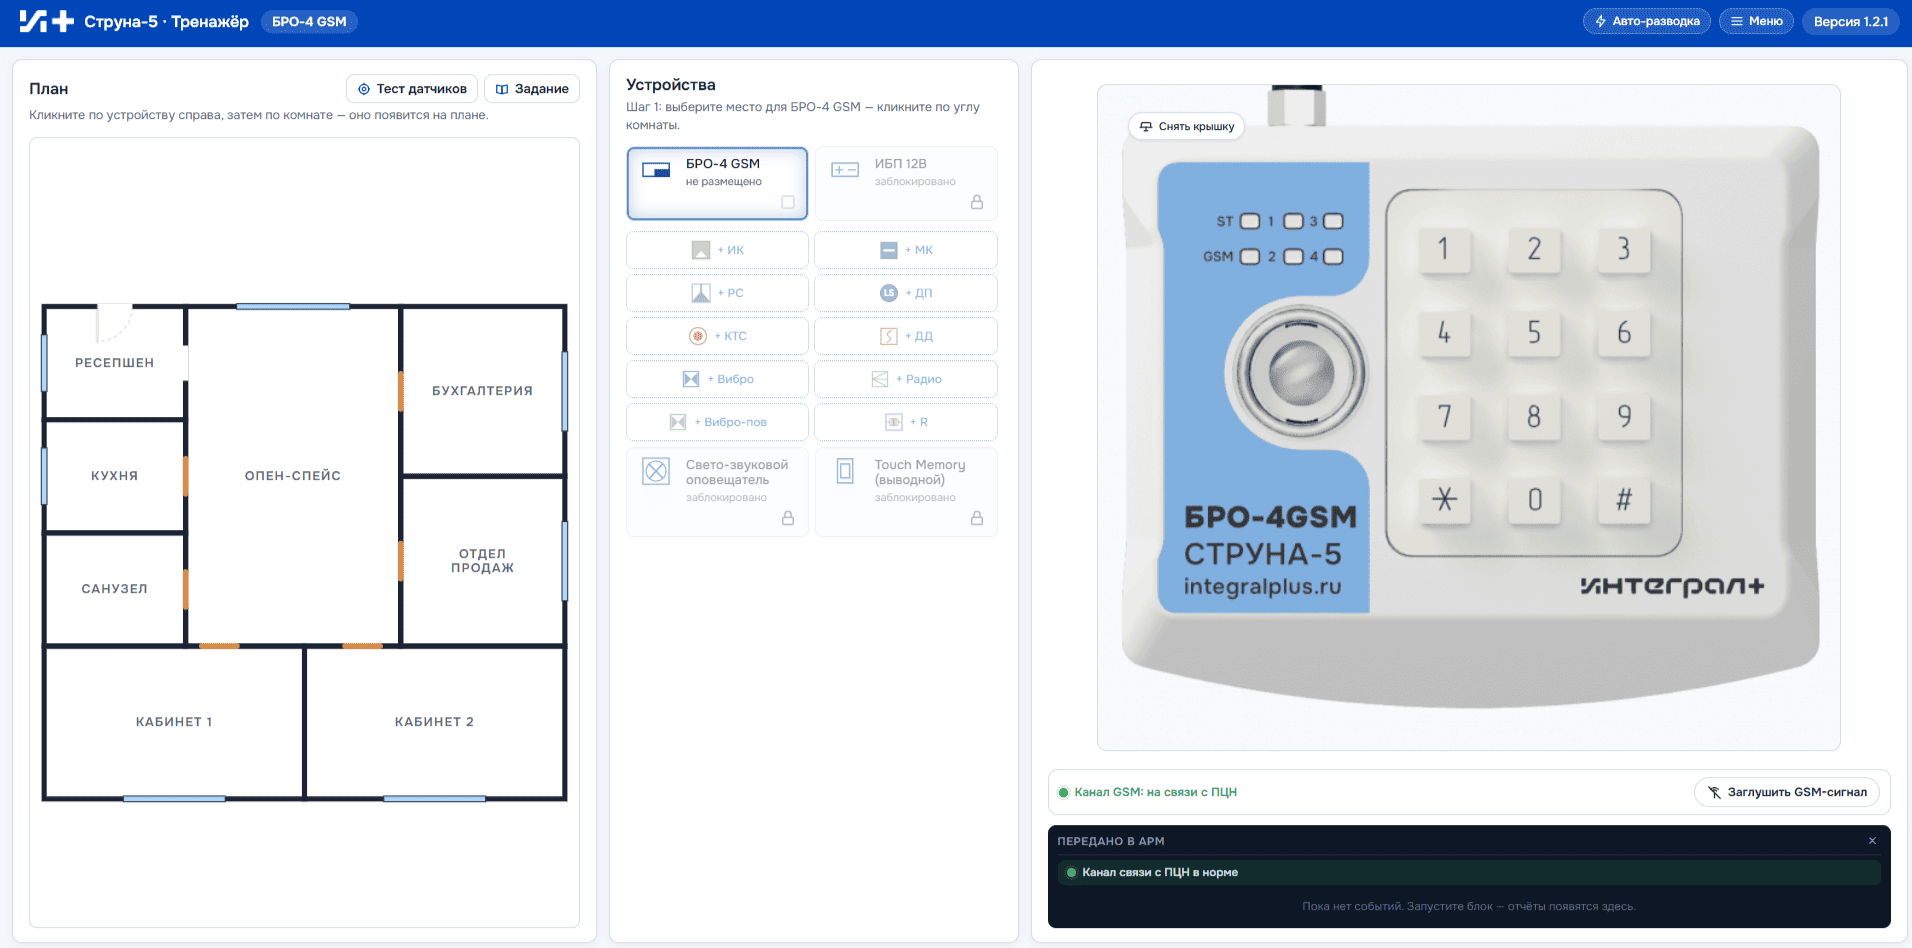1912x948 pixels.
Task: Click the green GSM channel status dot
Action: point(1063,793)
